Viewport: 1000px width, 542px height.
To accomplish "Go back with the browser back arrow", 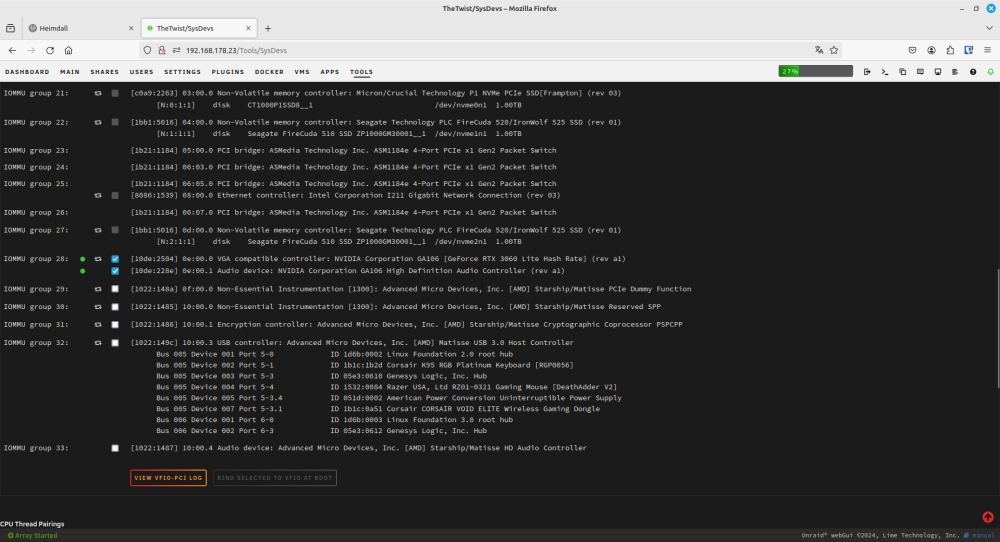I will (12, 50).
